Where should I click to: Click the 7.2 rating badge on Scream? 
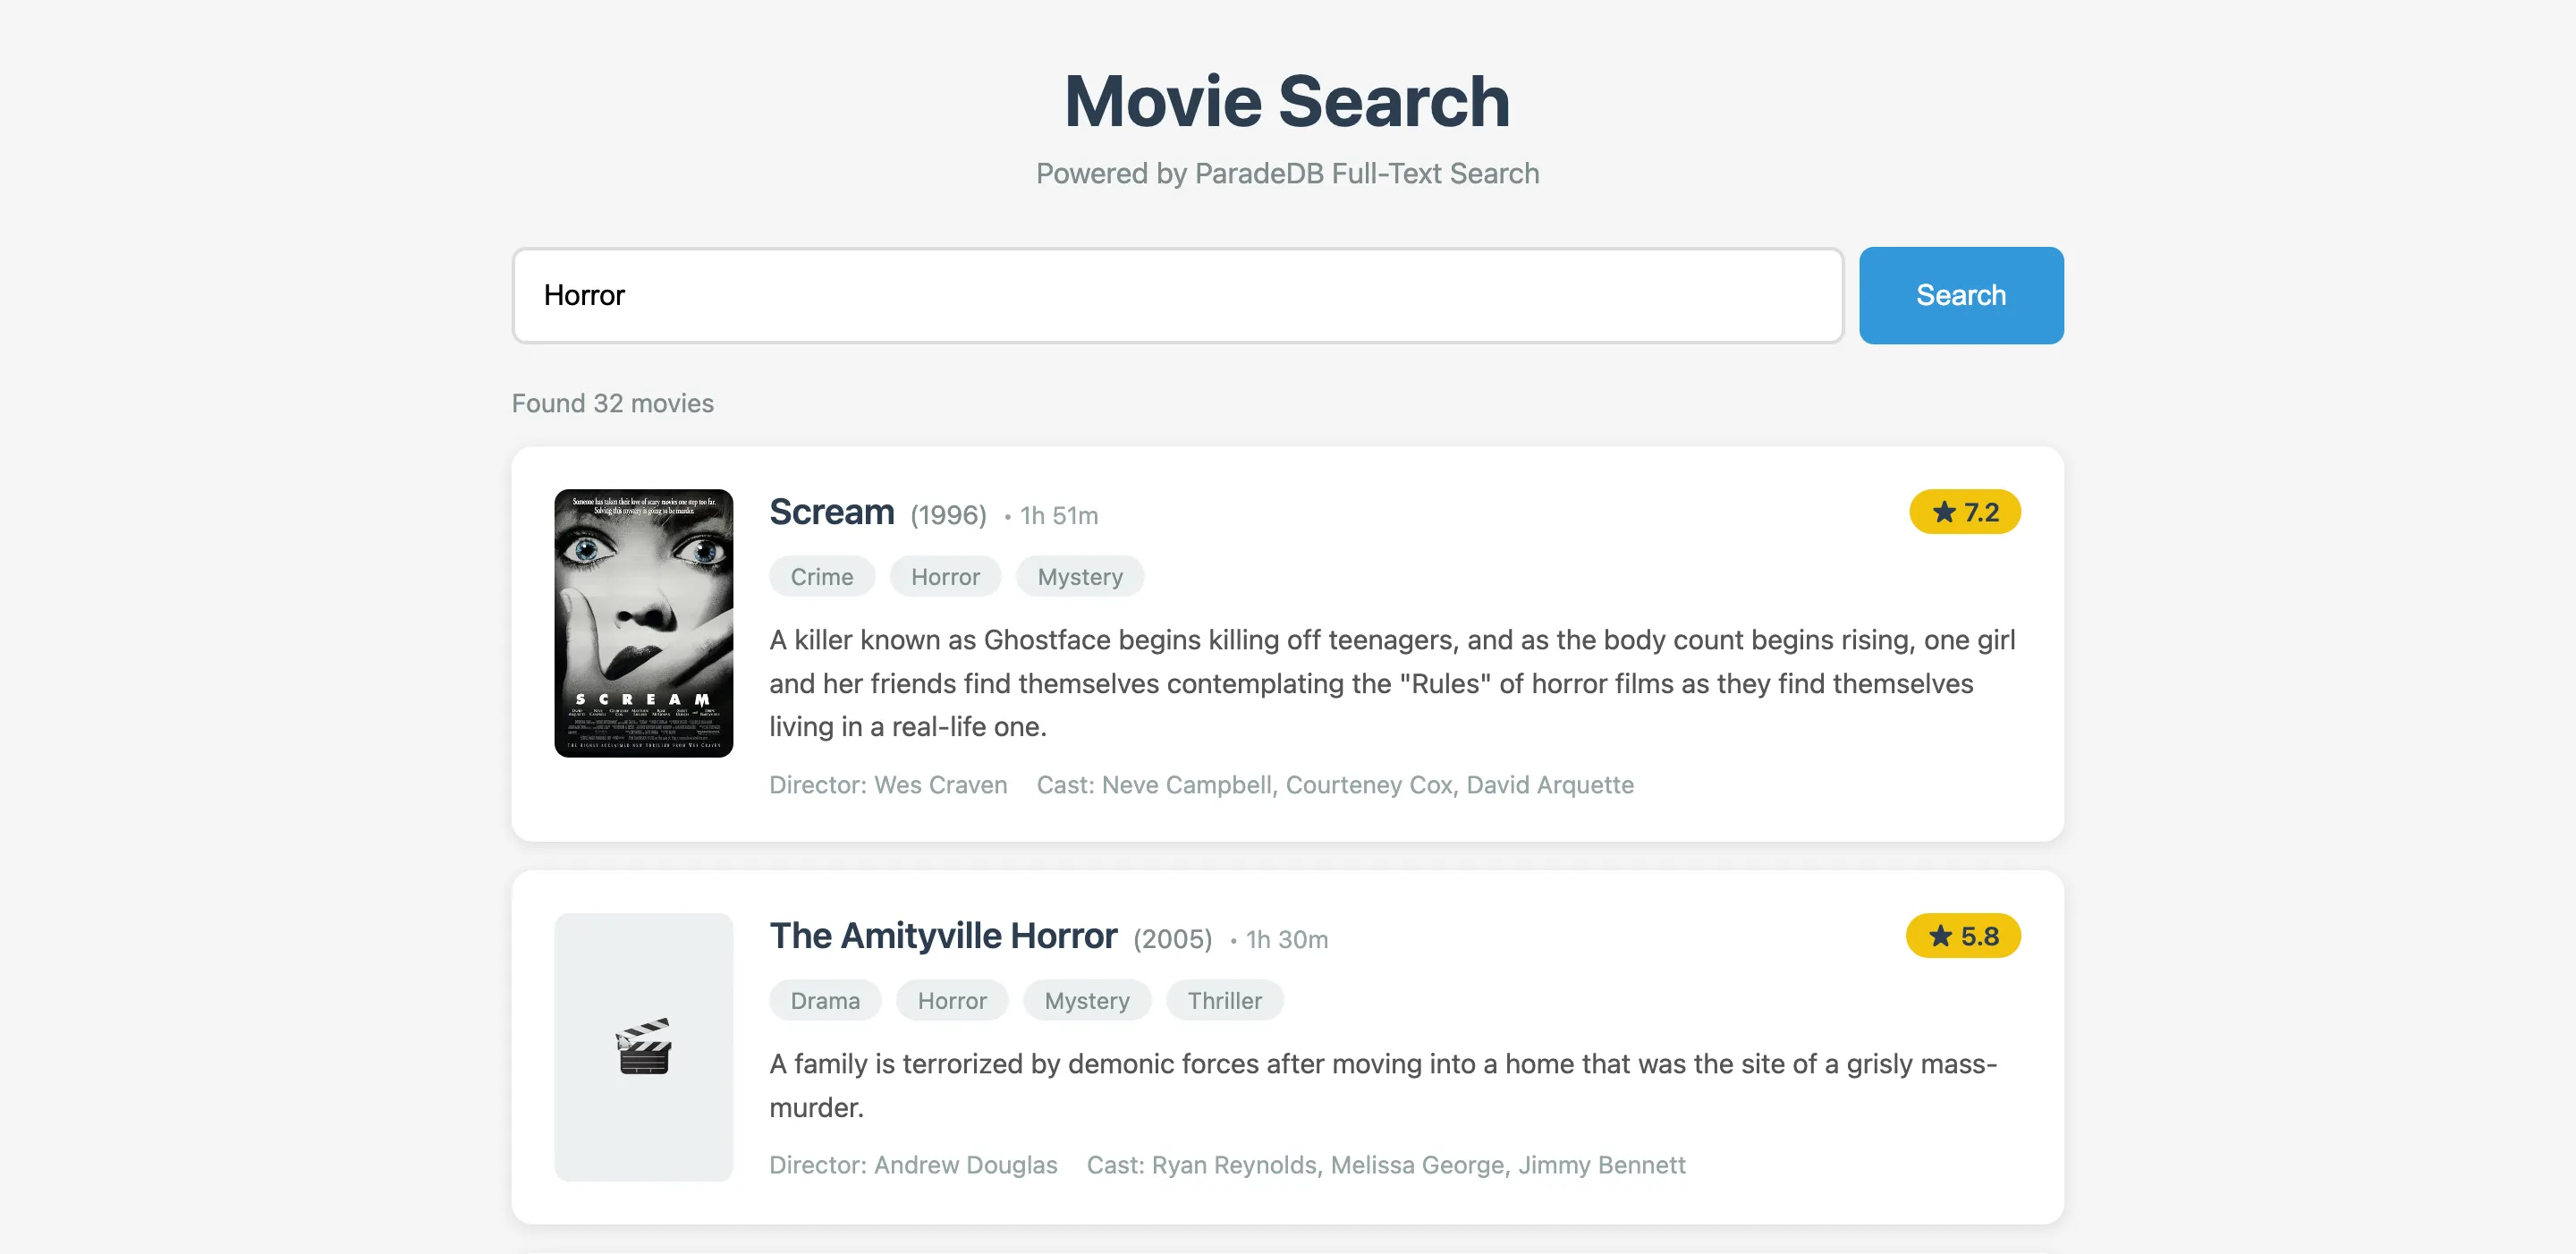point(1963,512)
